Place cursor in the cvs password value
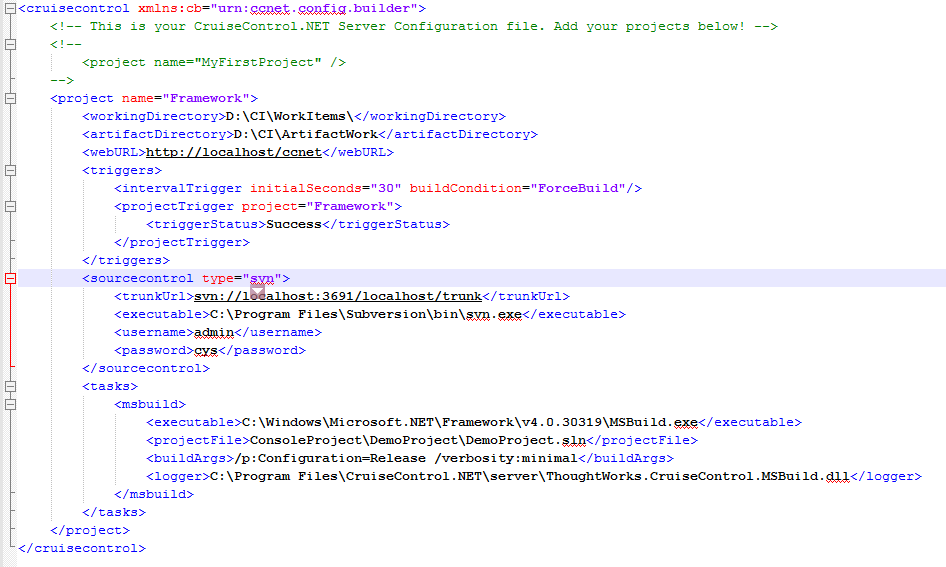Image resolution: width=946 pixels, height=567 pixels. (x=205, y=351)
